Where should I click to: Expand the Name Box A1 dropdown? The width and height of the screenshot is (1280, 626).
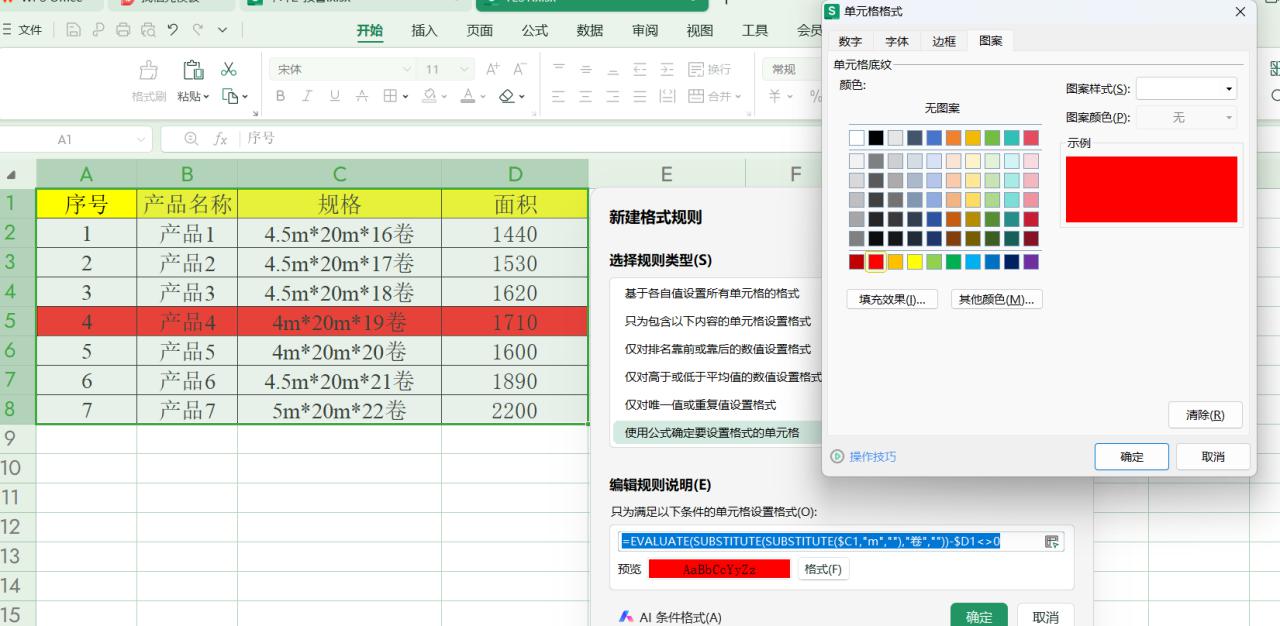click(139, 139)
